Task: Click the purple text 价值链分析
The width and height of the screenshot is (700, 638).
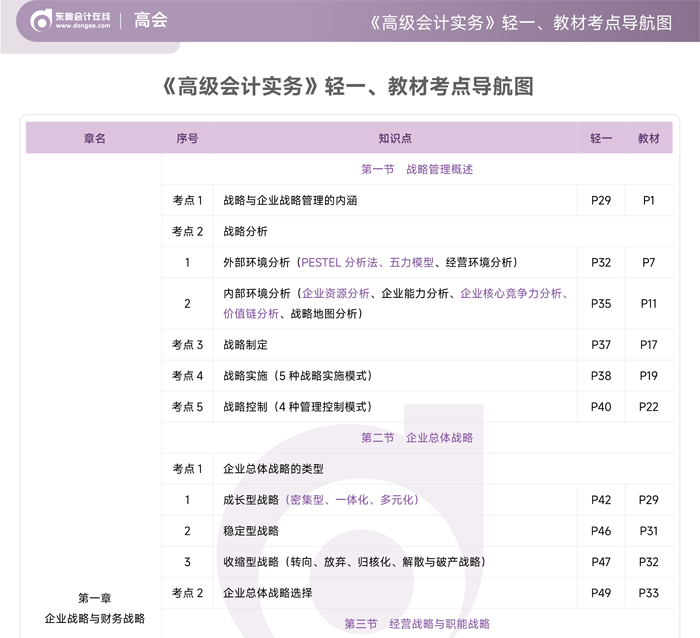Action: (x=251, y=314)
